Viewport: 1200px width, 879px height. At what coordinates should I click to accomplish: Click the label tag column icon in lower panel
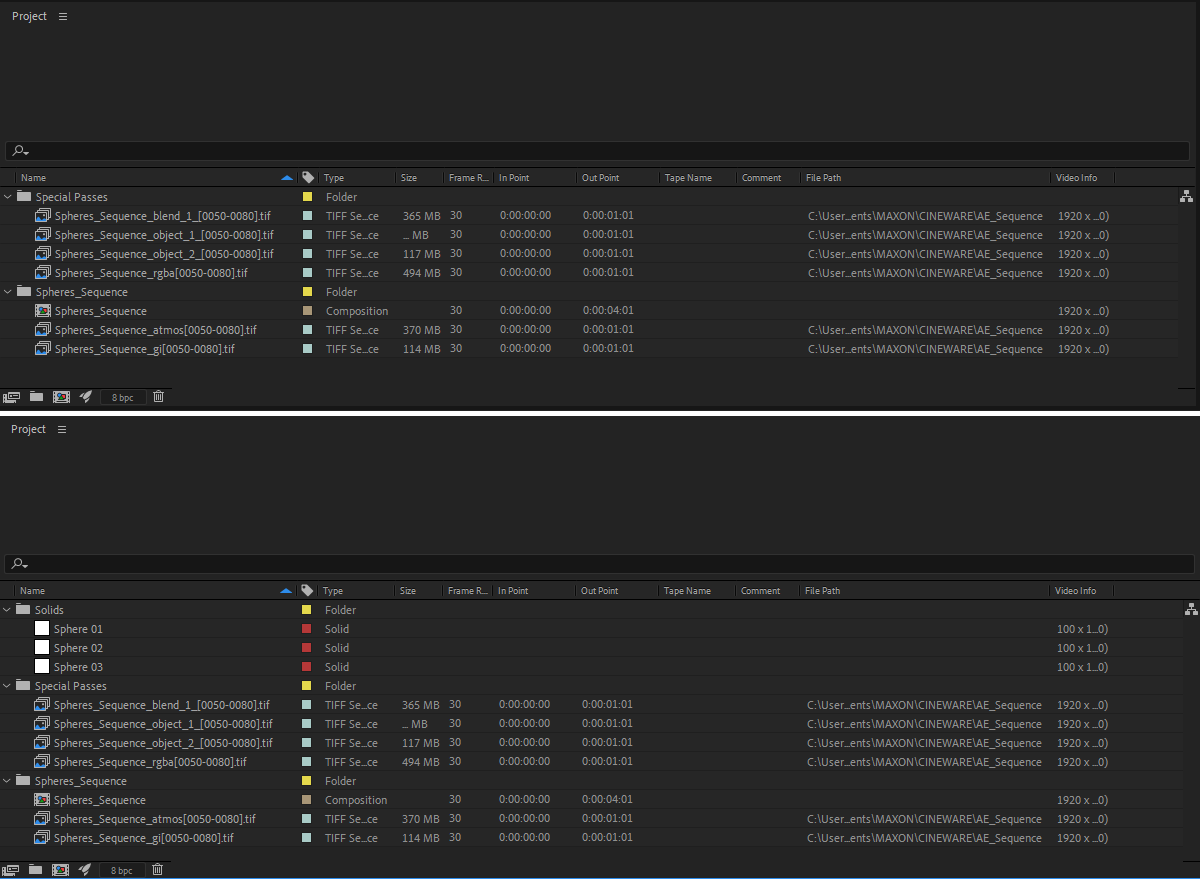pyautogui.click(x=307, y=590)
